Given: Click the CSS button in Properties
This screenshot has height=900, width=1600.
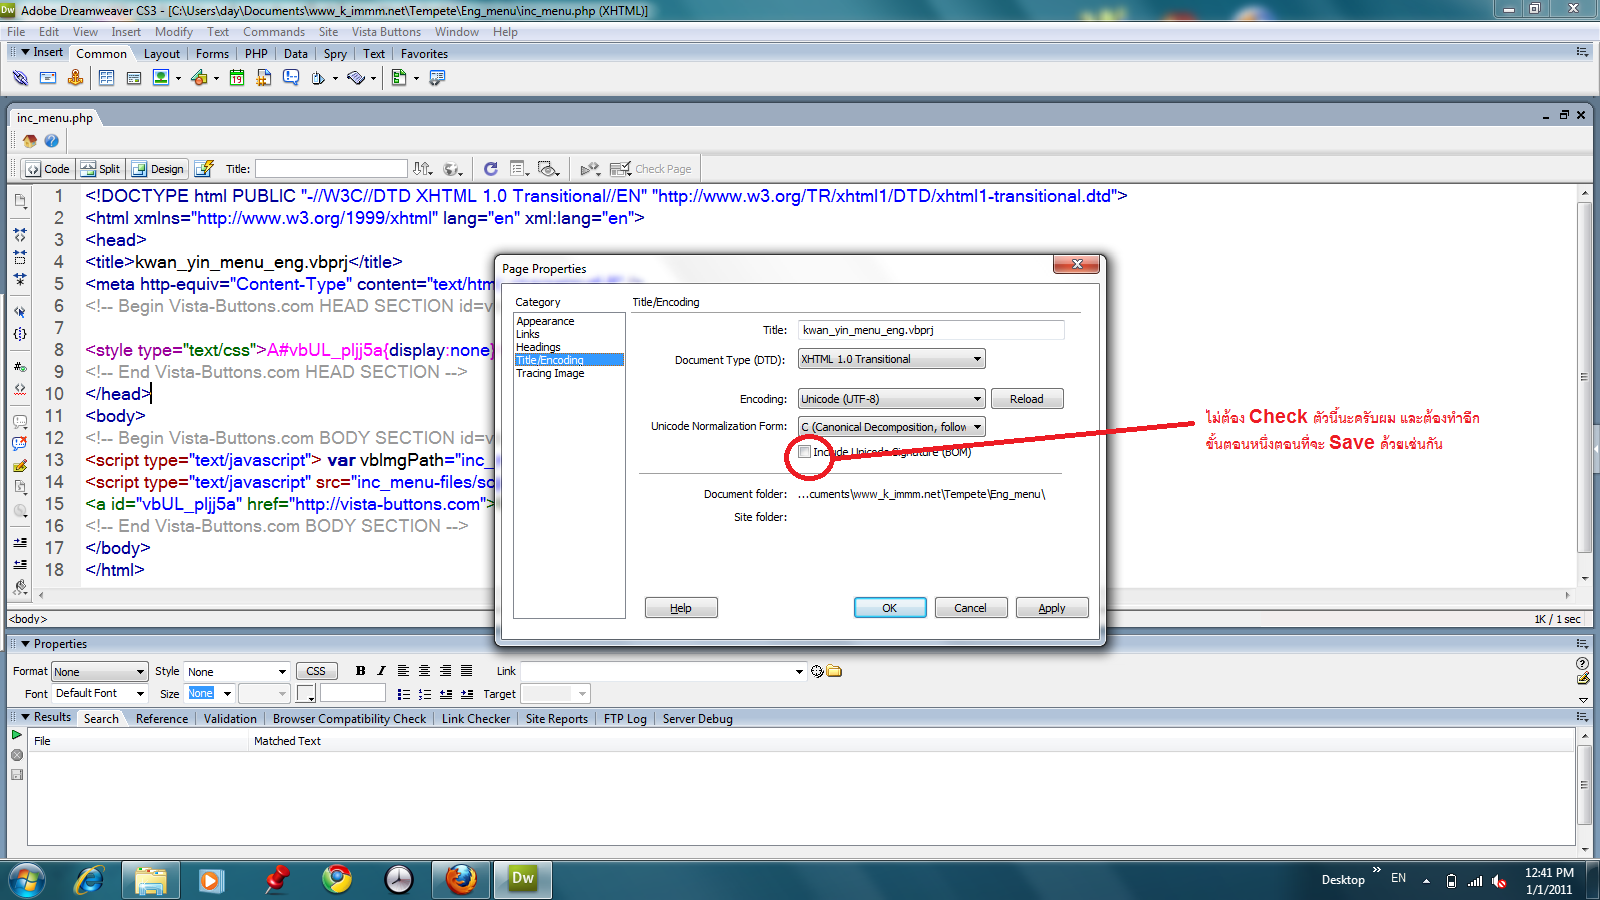Looking at the screenshot, I should 316,671.
